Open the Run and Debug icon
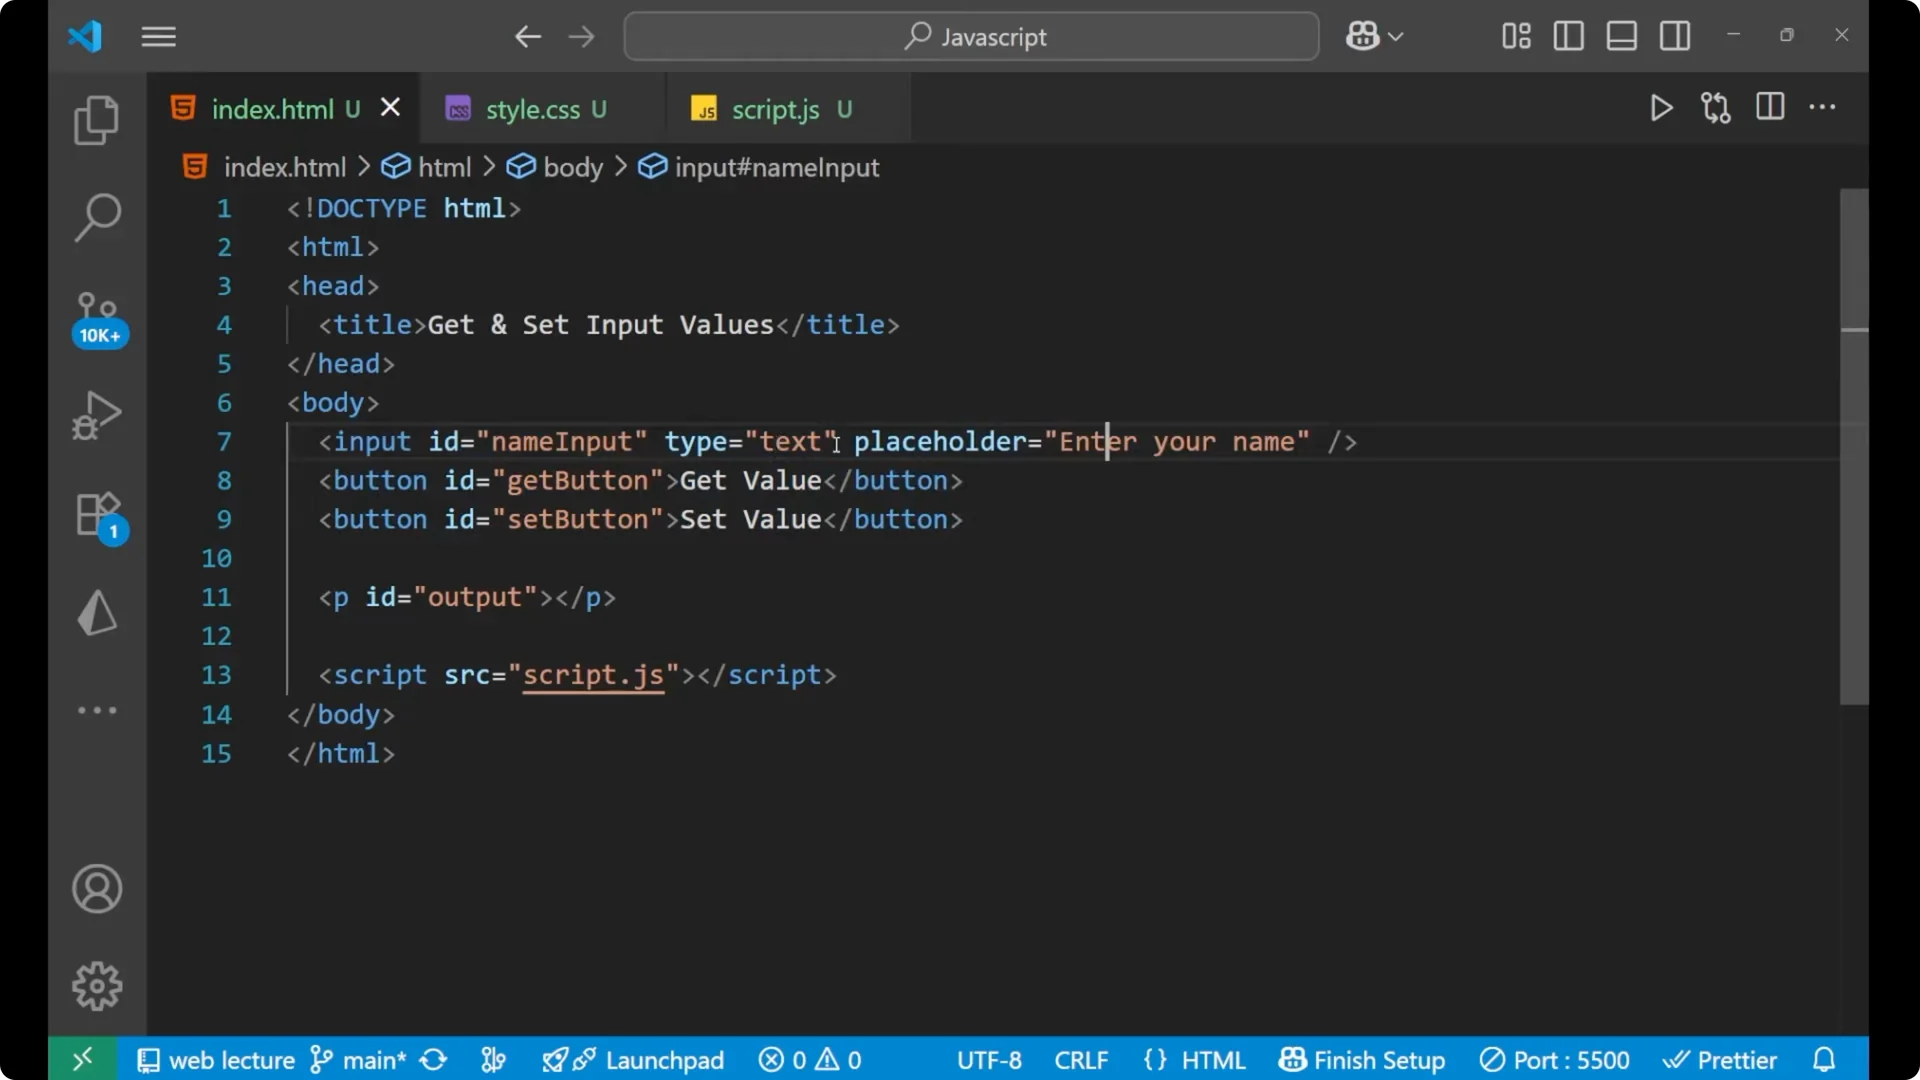The image size is (1920, 1080). [96, 414]
